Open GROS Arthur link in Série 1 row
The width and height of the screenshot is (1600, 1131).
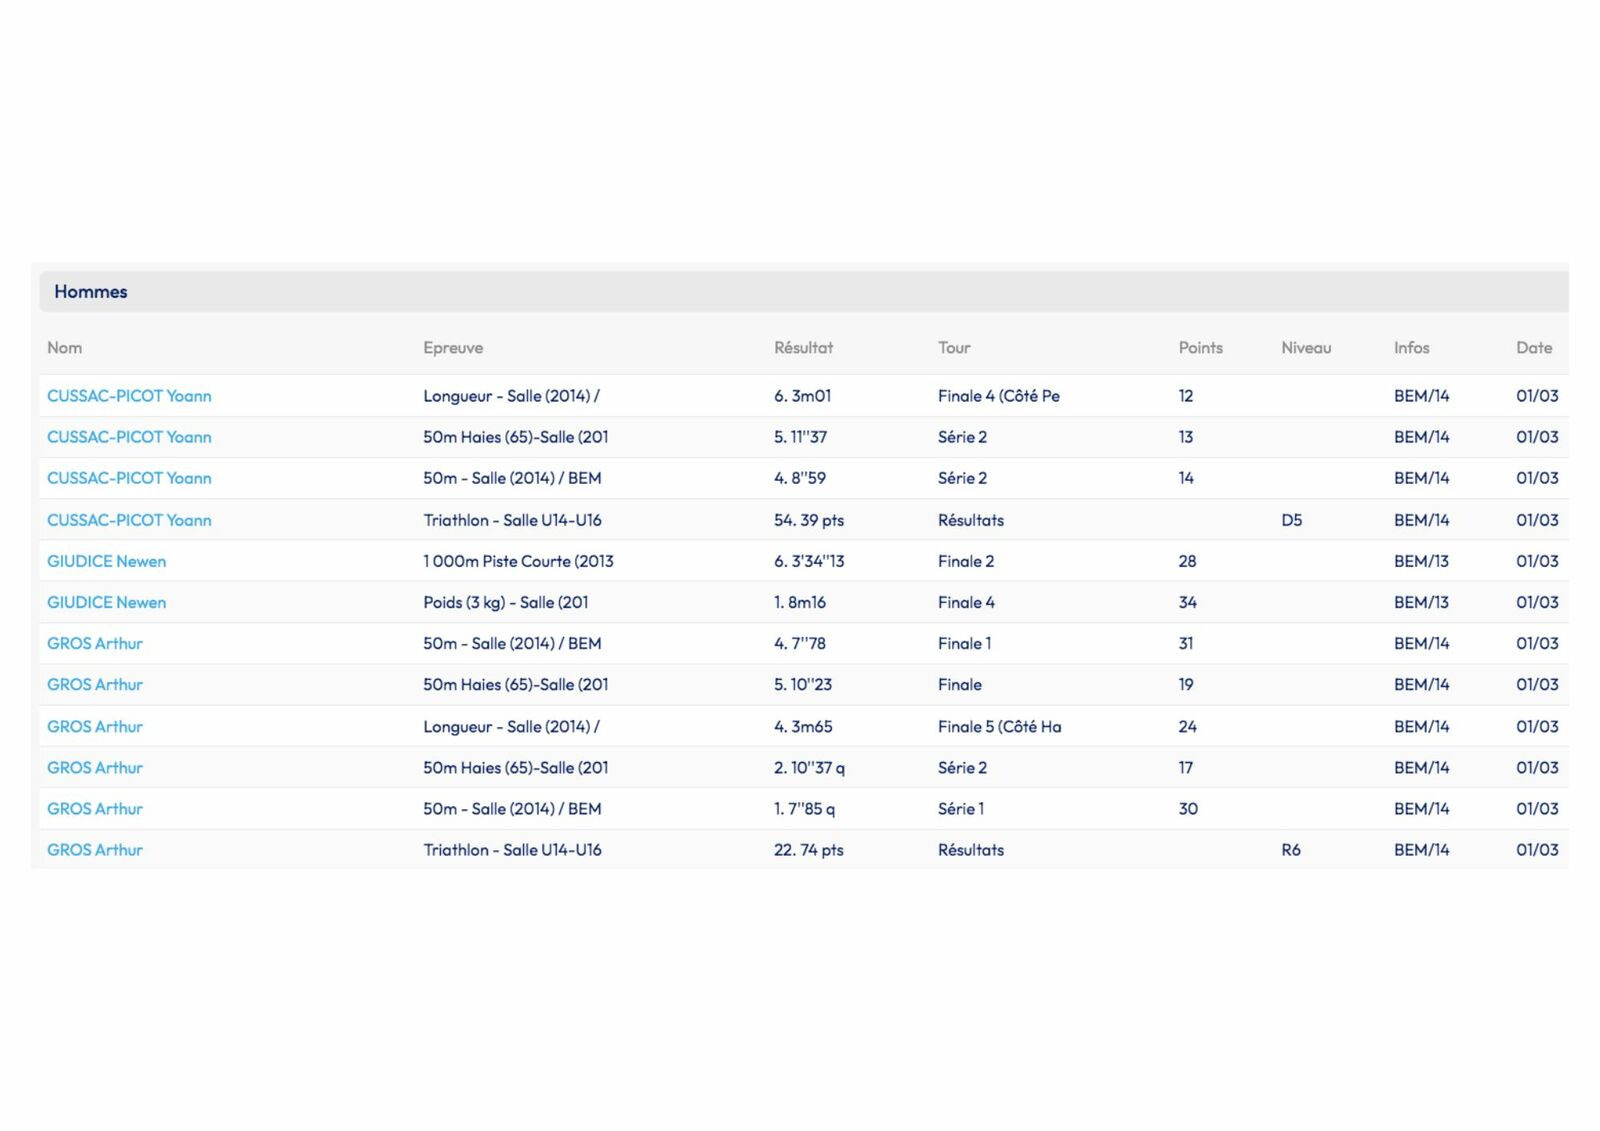[x=95, y=809]
